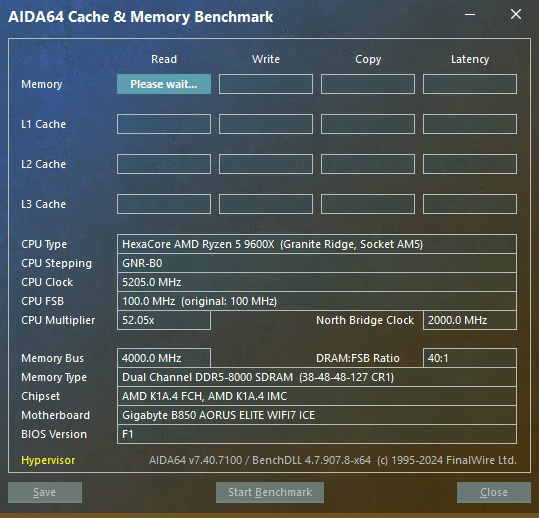
Task: Click the 'Memory Type' label
Action: click(x=54, y=377)
